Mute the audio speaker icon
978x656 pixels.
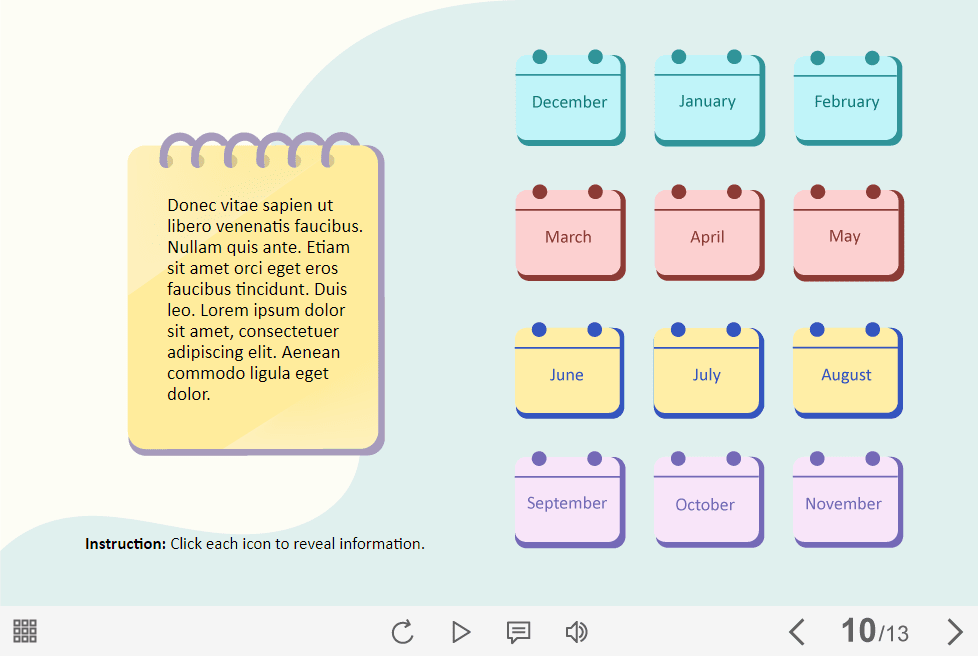coord(576,632)
